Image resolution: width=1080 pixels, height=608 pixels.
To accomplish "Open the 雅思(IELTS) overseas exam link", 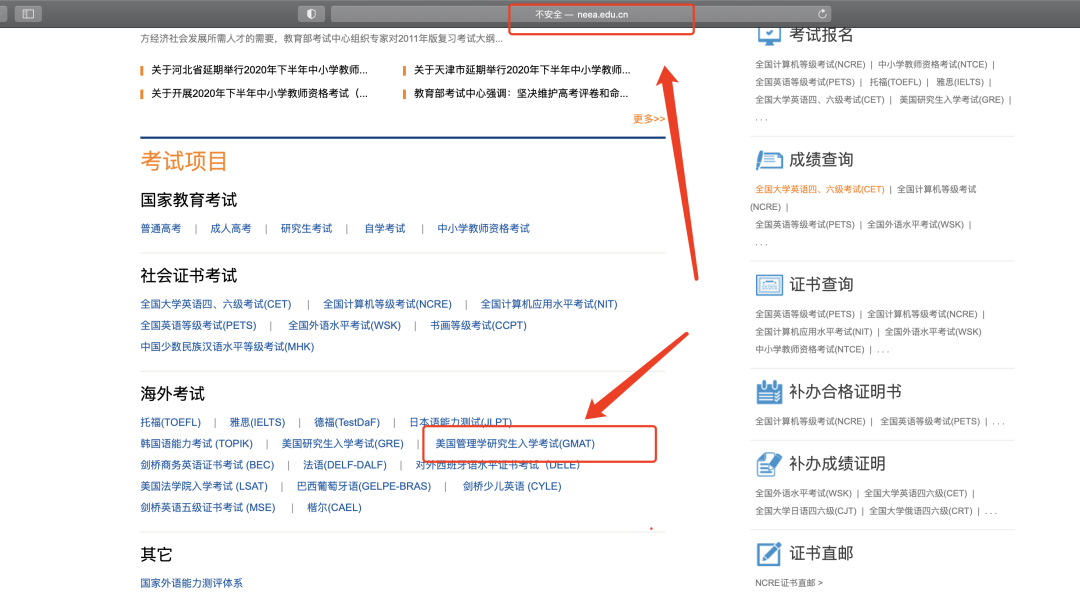I will (x=257, y=422).
